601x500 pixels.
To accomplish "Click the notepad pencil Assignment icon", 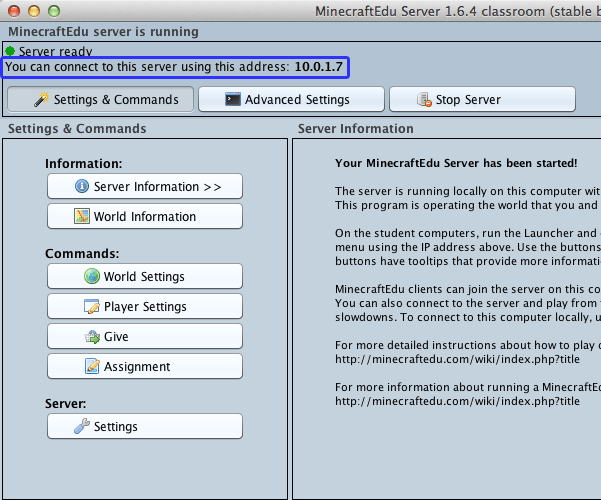I will (x=92, y=366).
